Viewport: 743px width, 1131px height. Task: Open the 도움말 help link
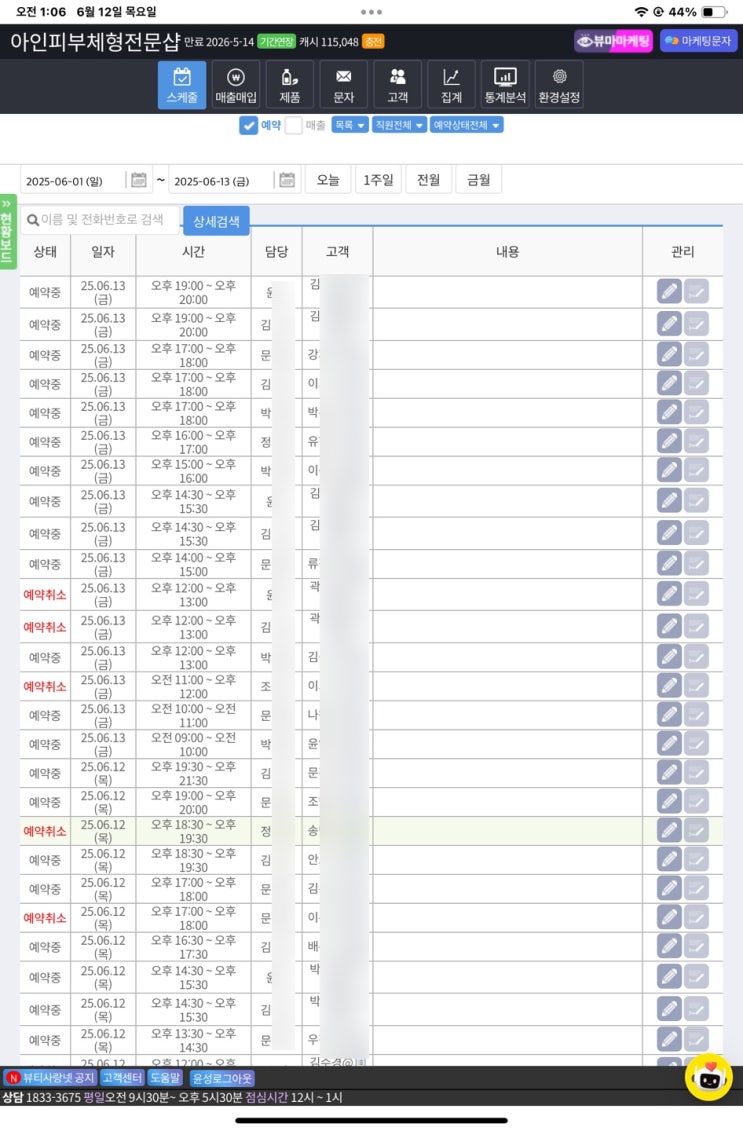(165, 1078)
